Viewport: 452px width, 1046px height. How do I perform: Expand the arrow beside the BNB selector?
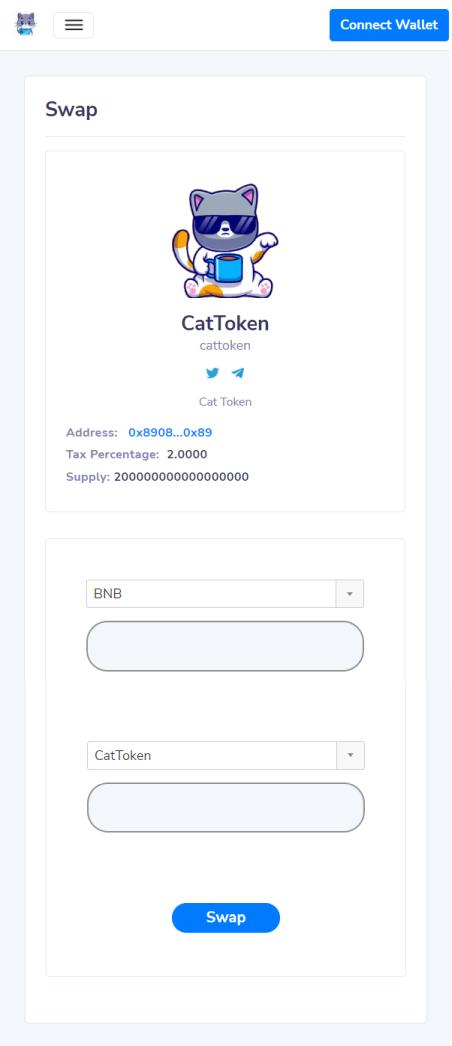[349, 594]
